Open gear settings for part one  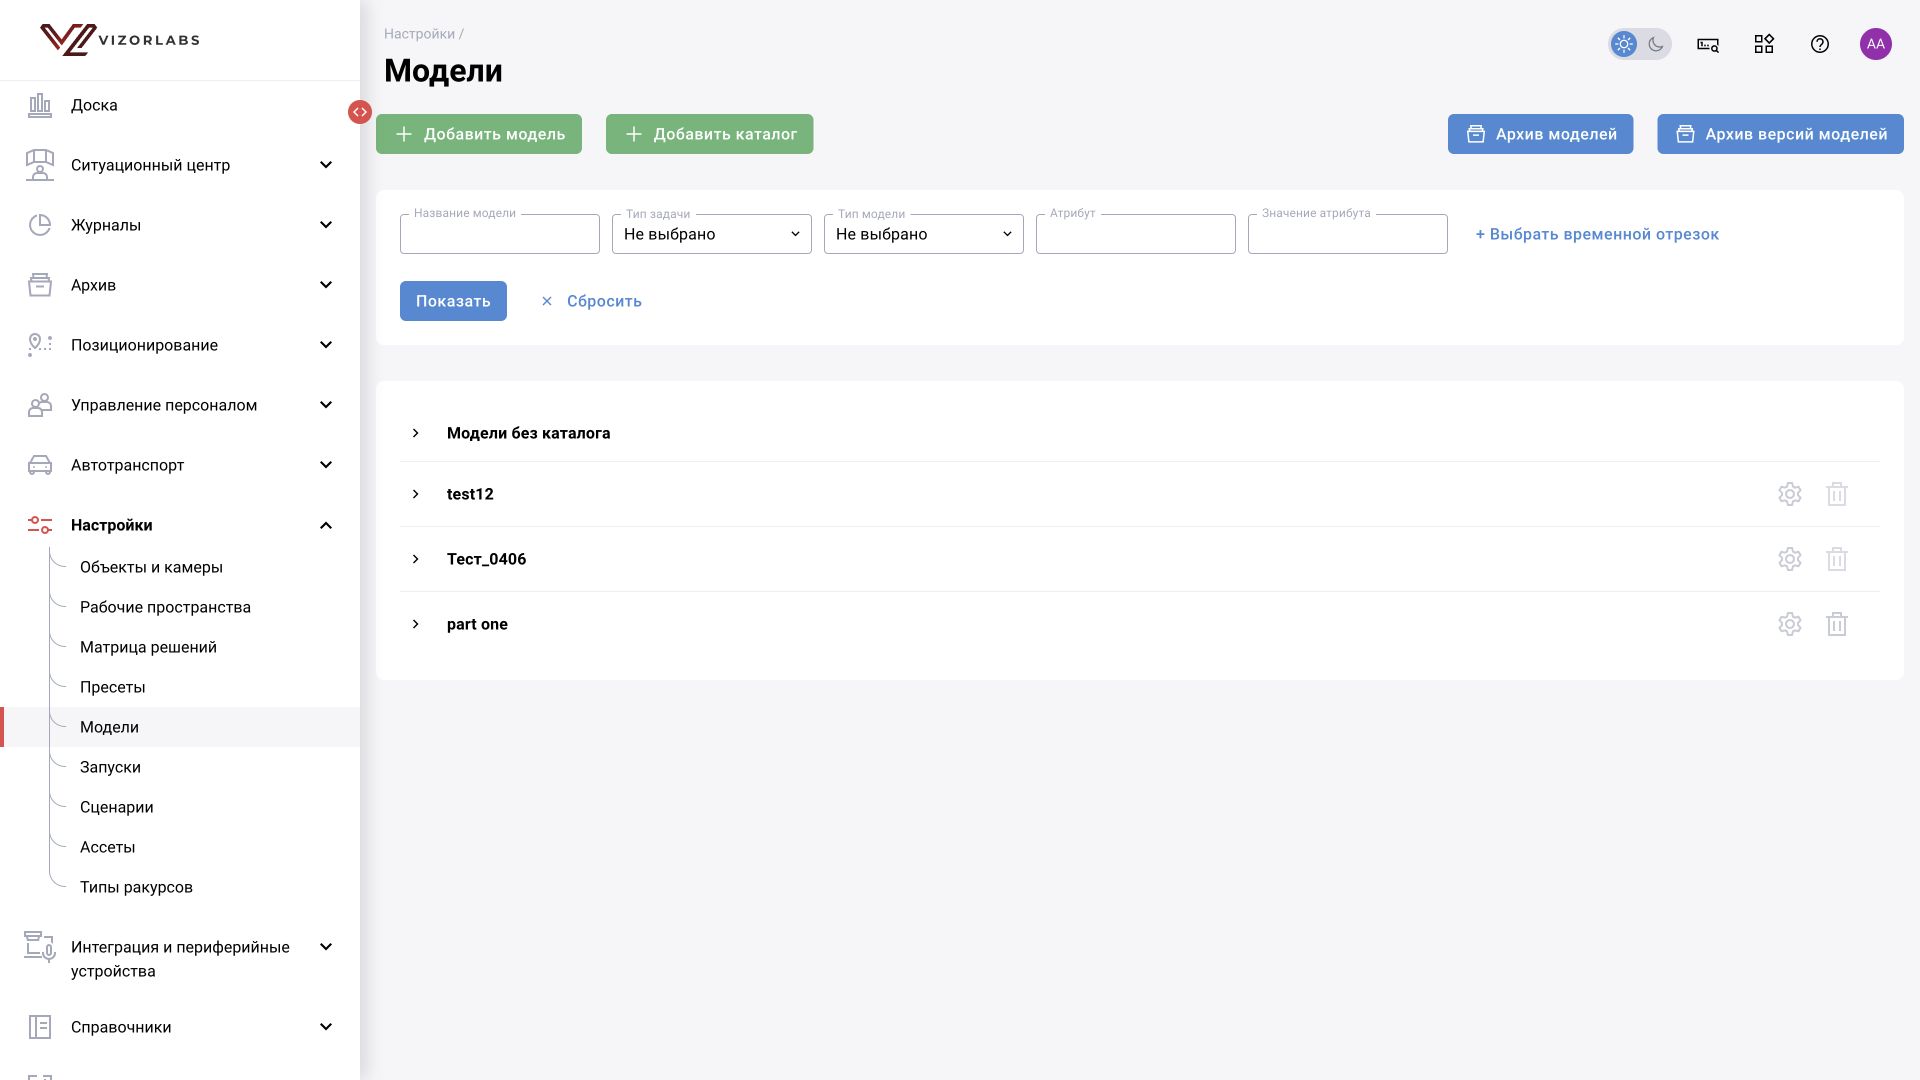point(1790,624)
